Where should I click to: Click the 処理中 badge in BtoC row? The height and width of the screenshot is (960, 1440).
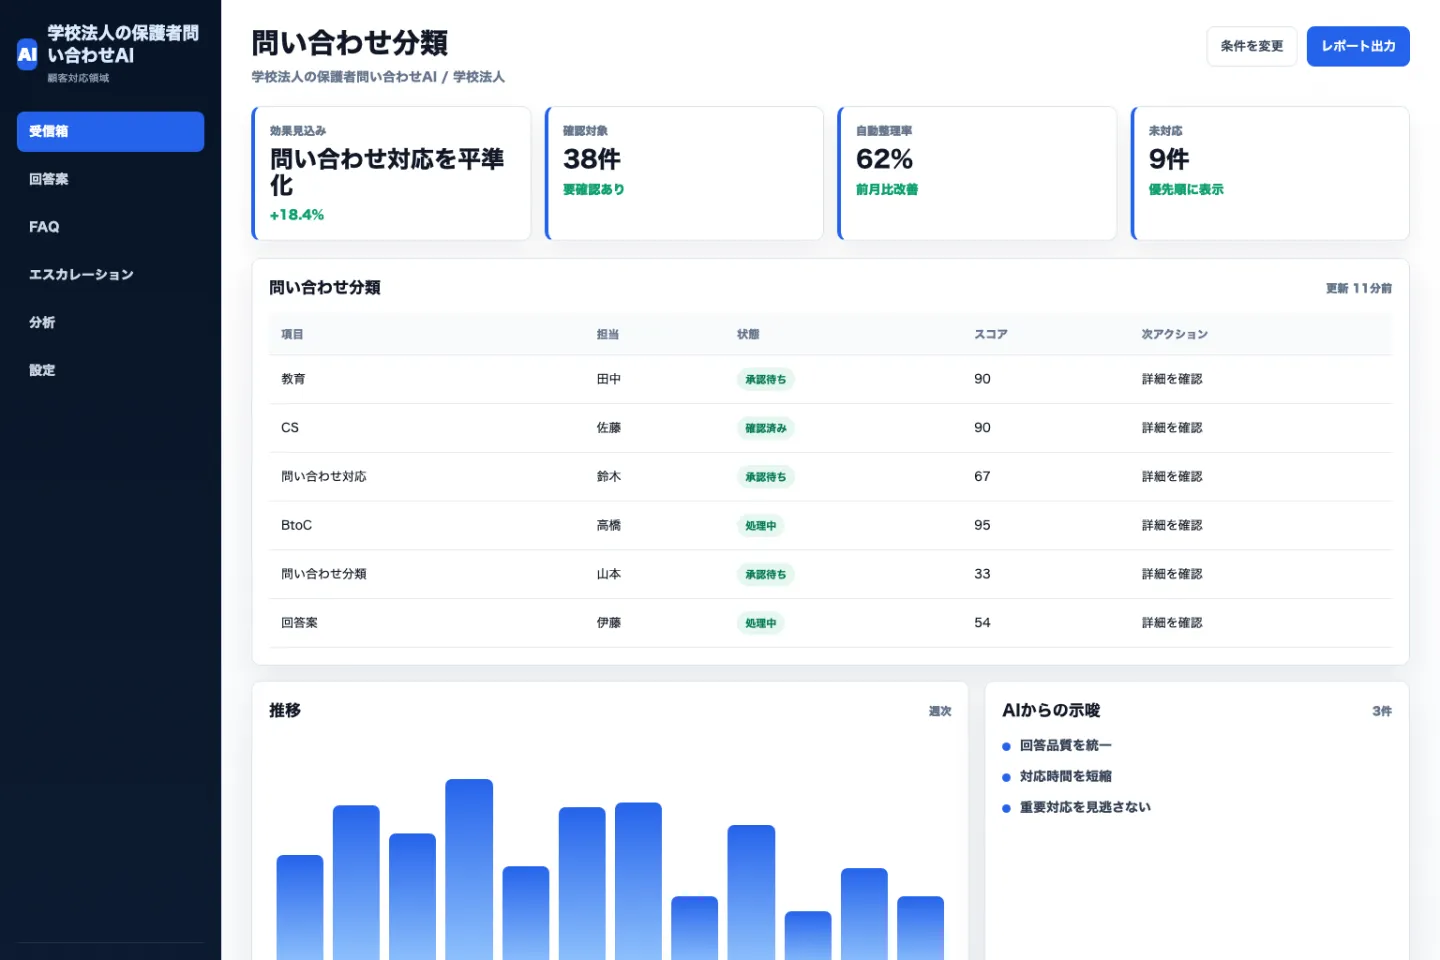pyautogui.click(x=760, y=526)
